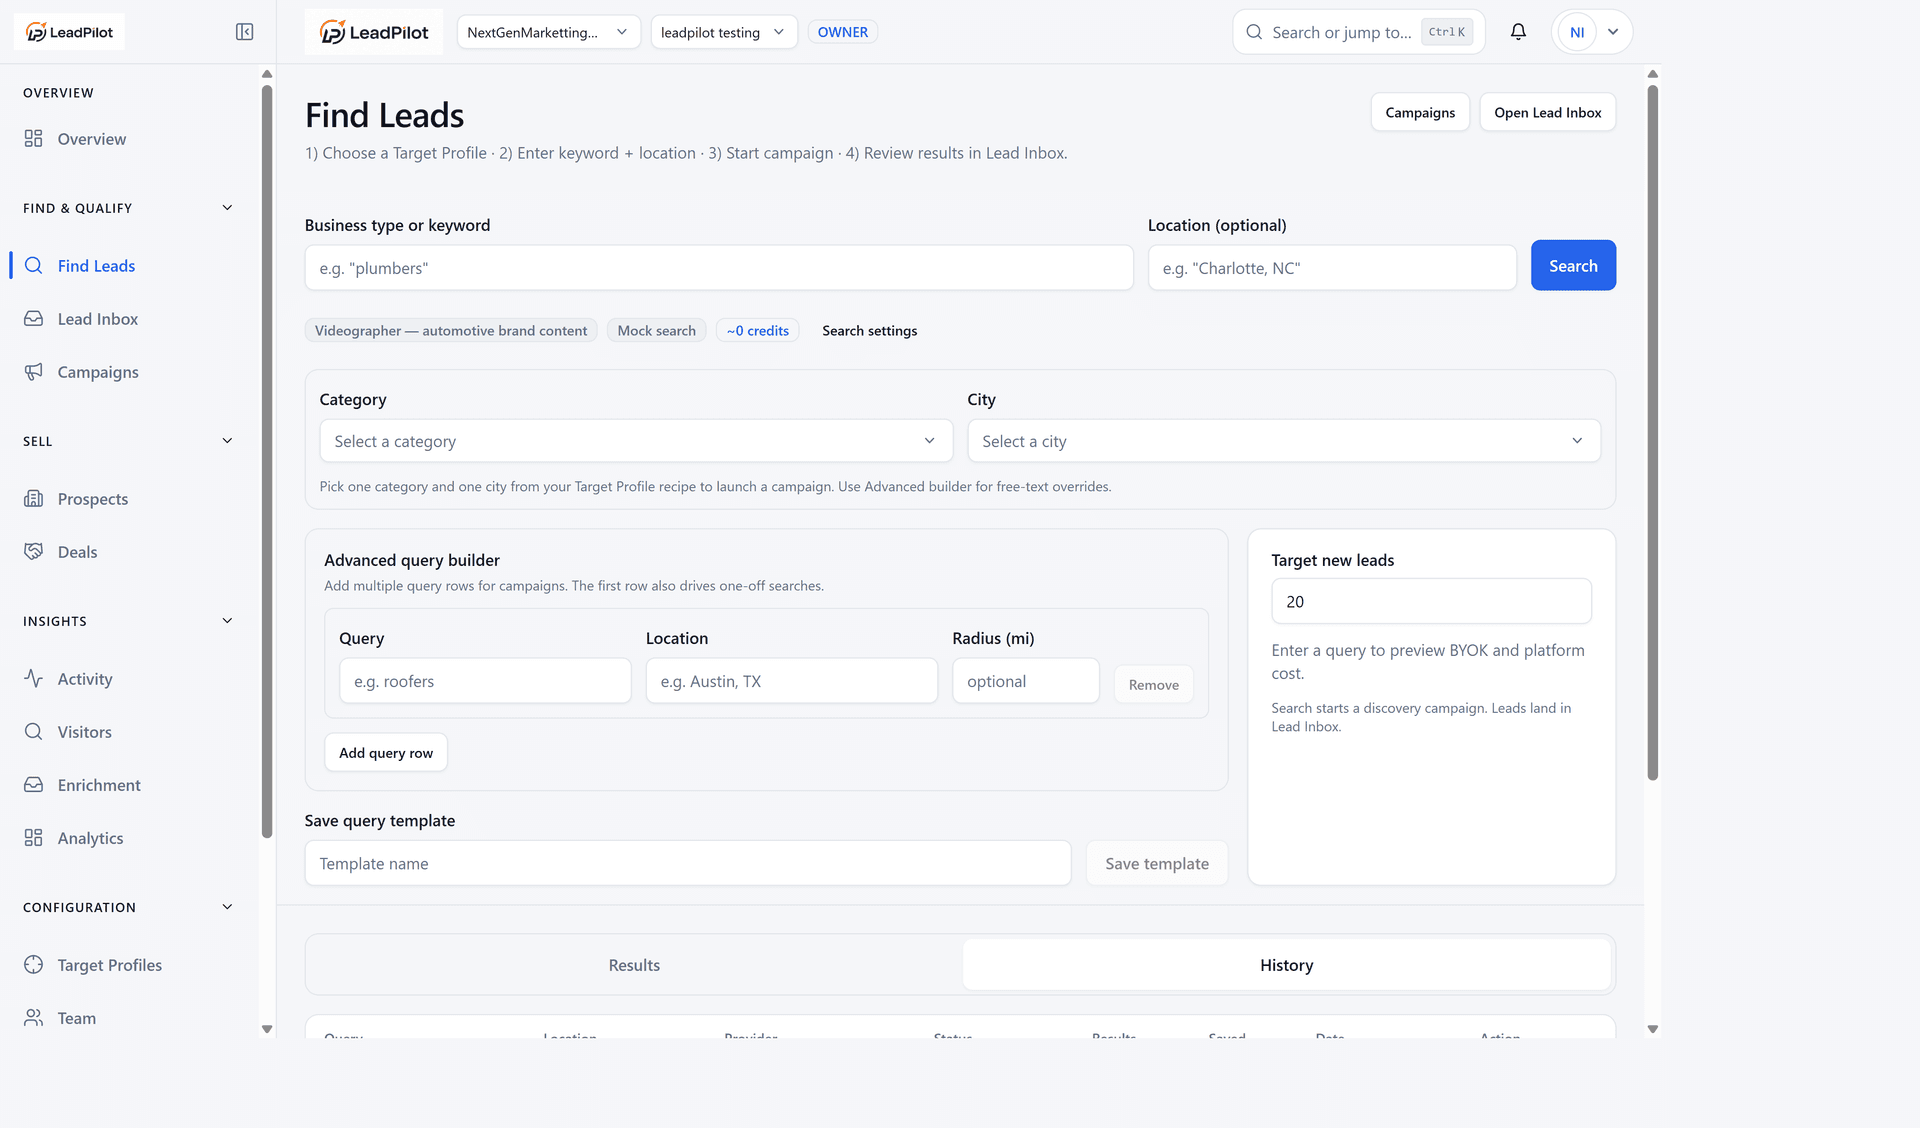The height and width of the screenshot is (1128, 1920).
Task: Click the ~0 credits badge
Action: tap(757, 331)
